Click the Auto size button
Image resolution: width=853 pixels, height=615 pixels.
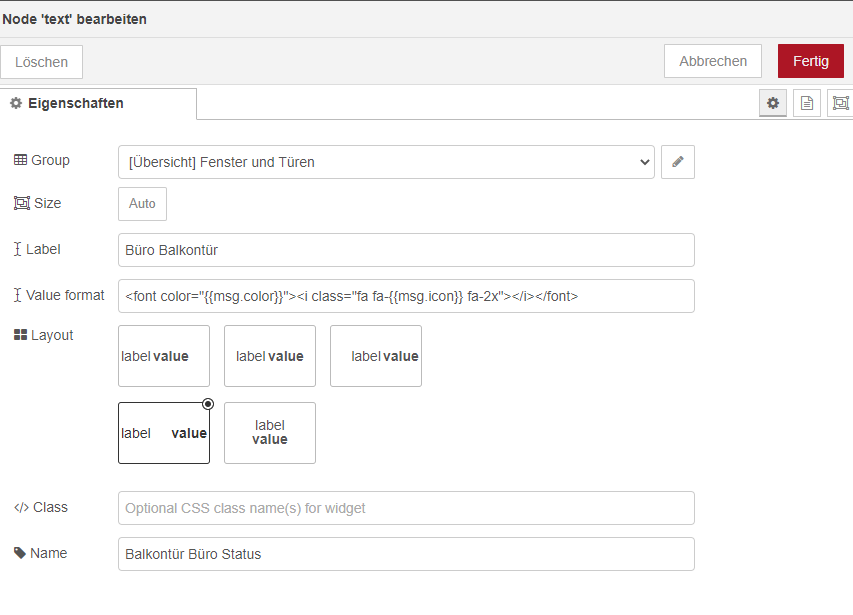143,204
